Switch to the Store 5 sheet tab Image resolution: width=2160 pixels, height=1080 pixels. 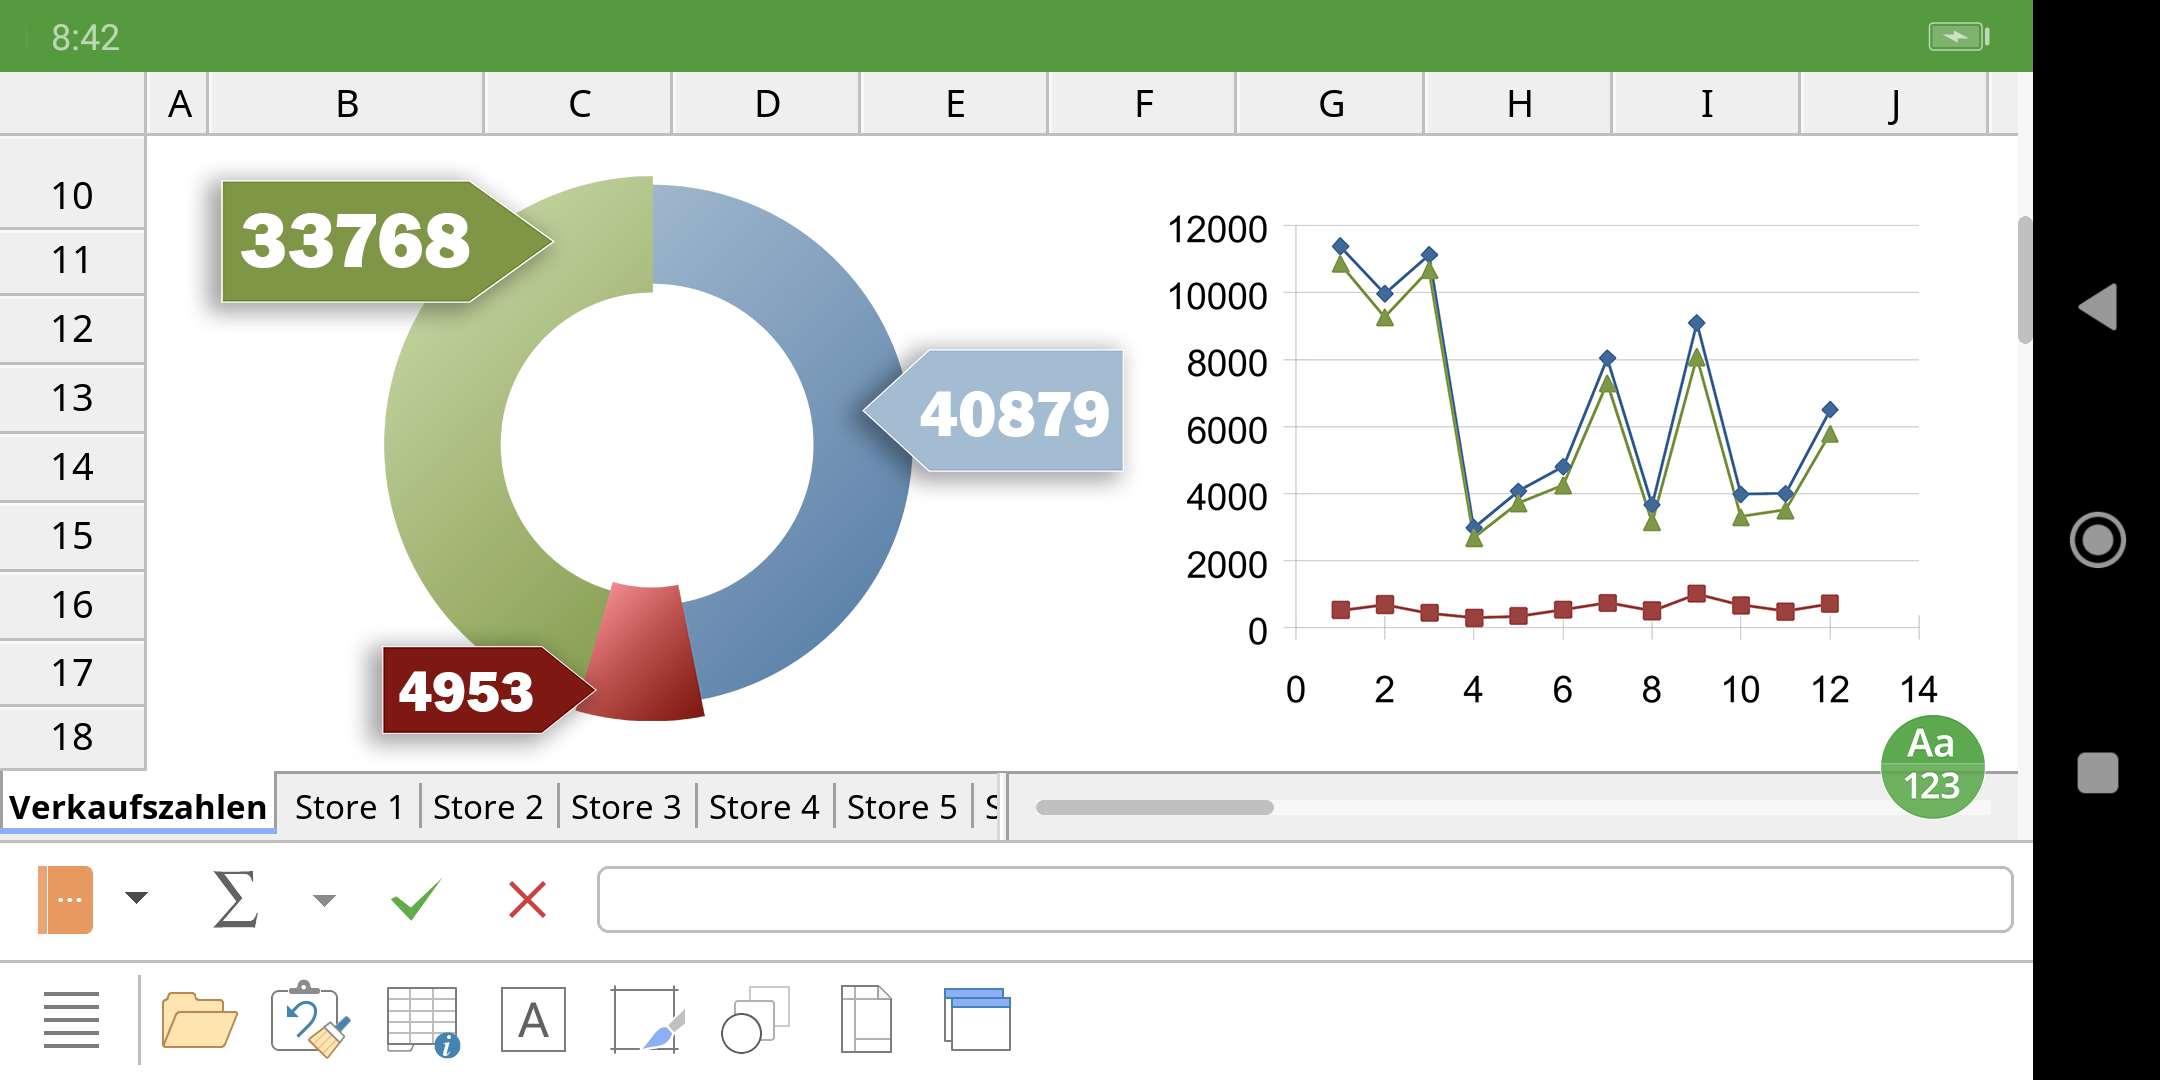point(902,807)
